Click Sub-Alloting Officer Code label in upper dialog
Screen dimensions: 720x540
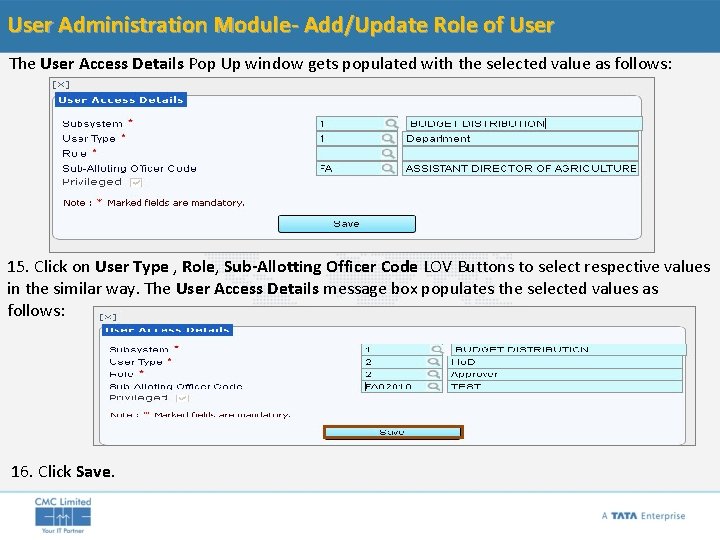129,169
